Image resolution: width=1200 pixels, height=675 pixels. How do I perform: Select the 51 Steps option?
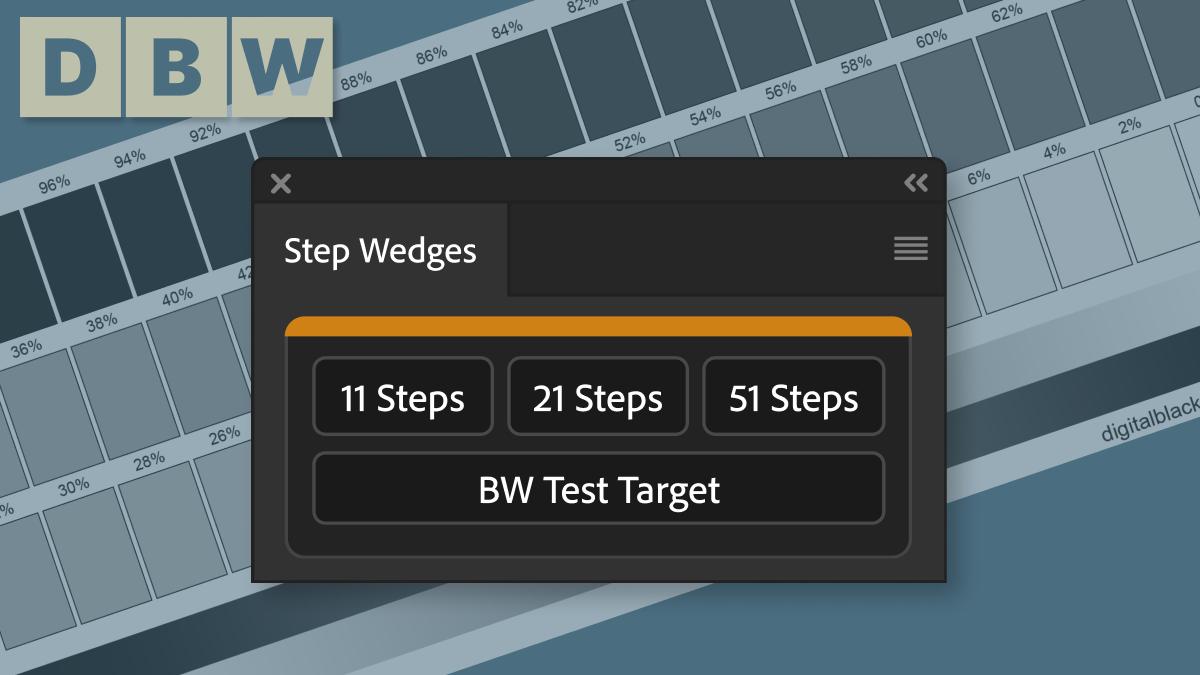(793, 396)
